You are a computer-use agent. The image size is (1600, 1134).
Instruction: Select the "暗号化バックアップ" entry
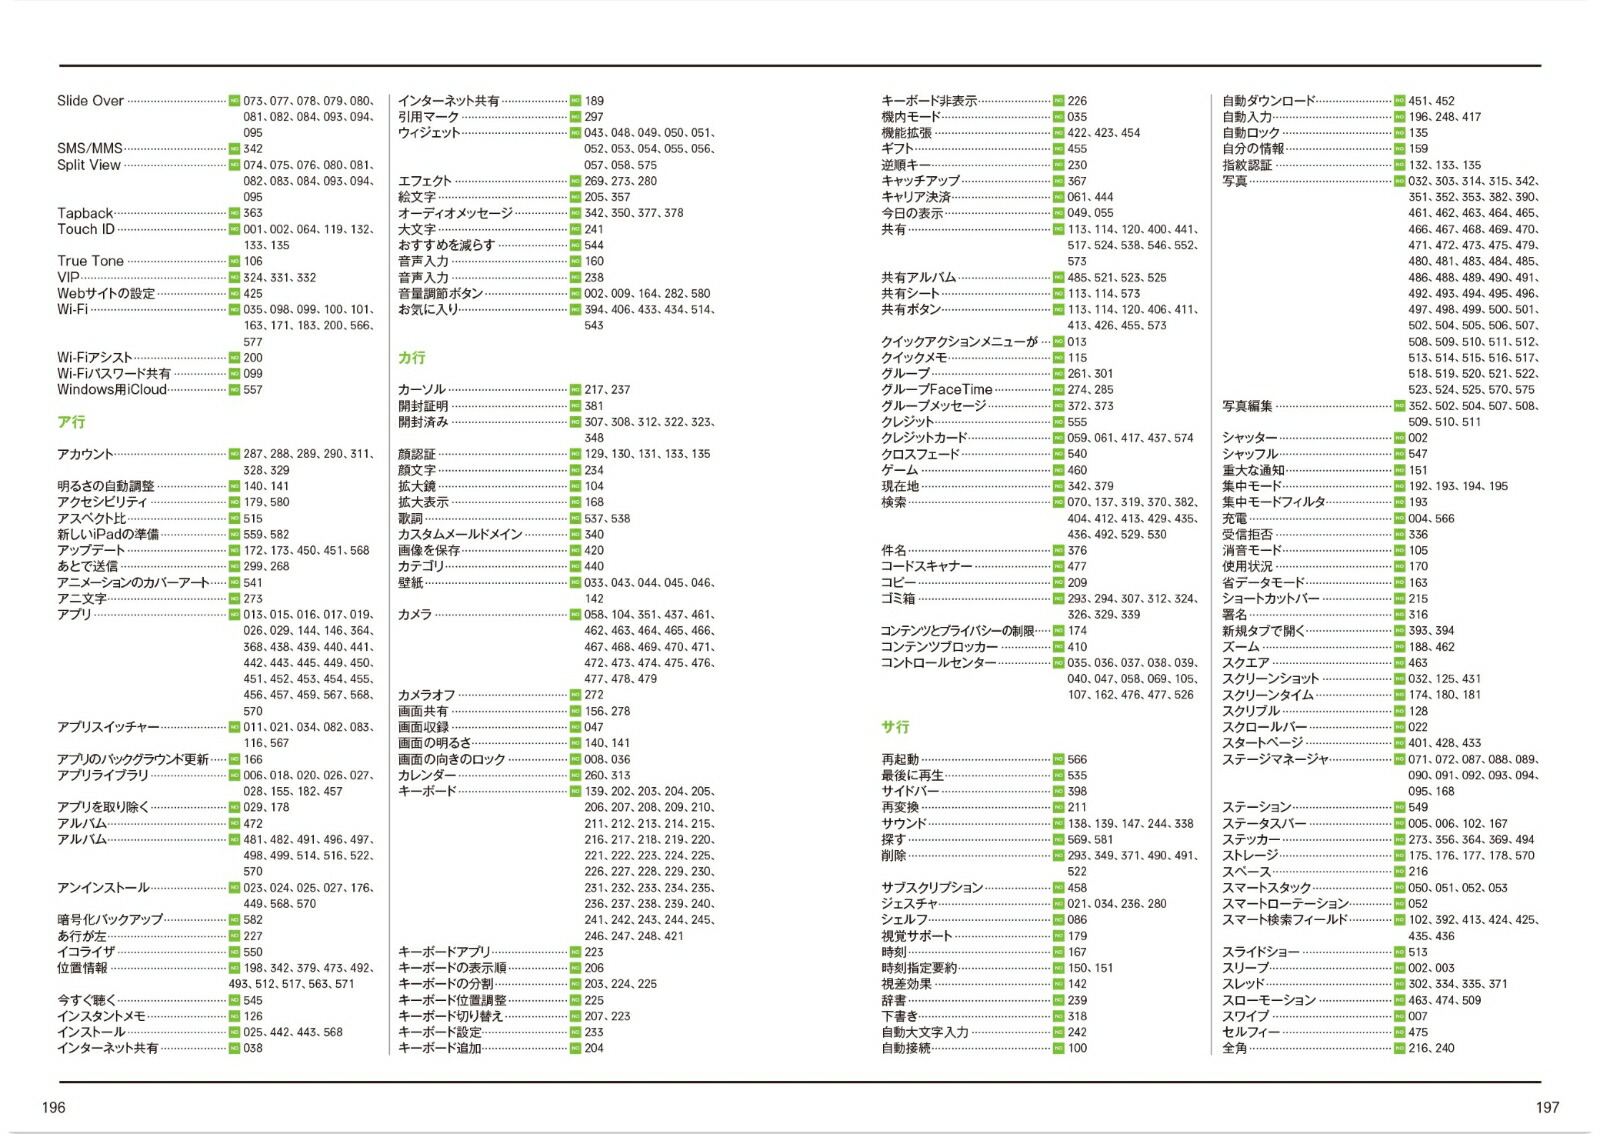point(110,920)
